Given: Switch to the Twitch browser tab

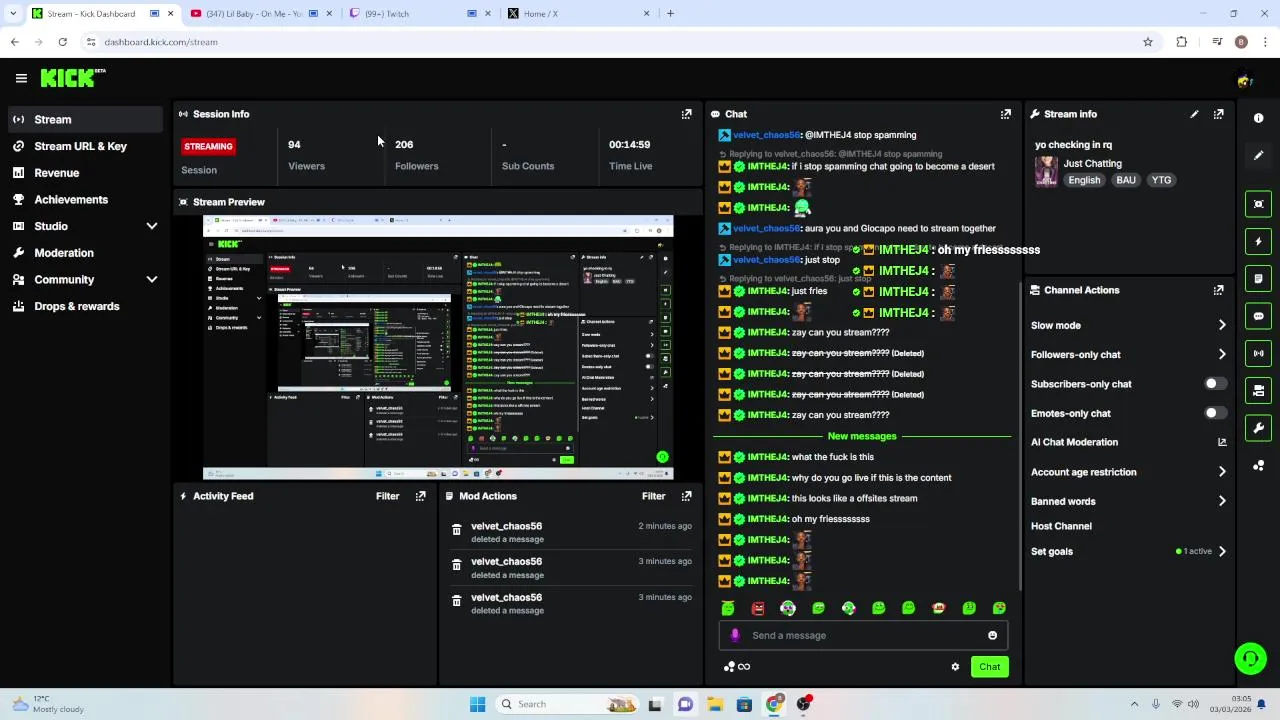Looking at the screenshot, I should (x=420, y=14).
